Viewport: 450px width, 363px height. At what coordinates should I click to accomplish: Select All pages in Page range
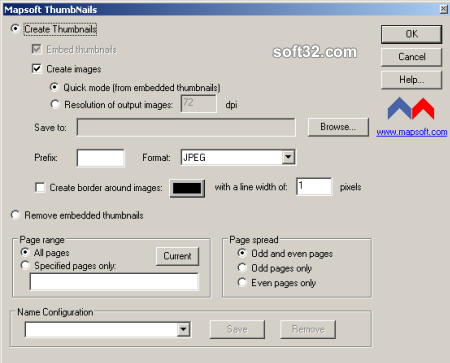pos(25,252)
